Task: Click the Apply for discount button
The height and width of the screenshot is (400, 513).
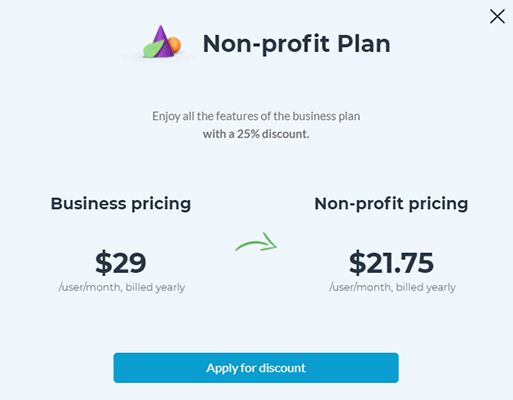Action: pos(256,368)
